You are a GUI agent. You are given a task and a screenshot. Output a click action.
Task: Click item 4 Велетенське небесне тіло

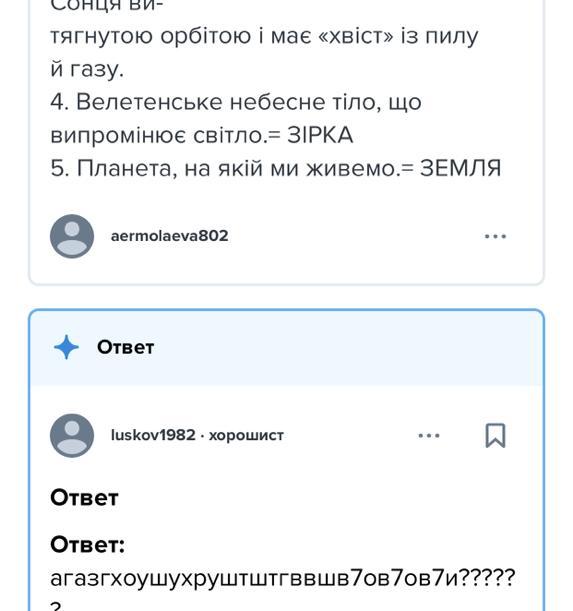click(236, 102)
